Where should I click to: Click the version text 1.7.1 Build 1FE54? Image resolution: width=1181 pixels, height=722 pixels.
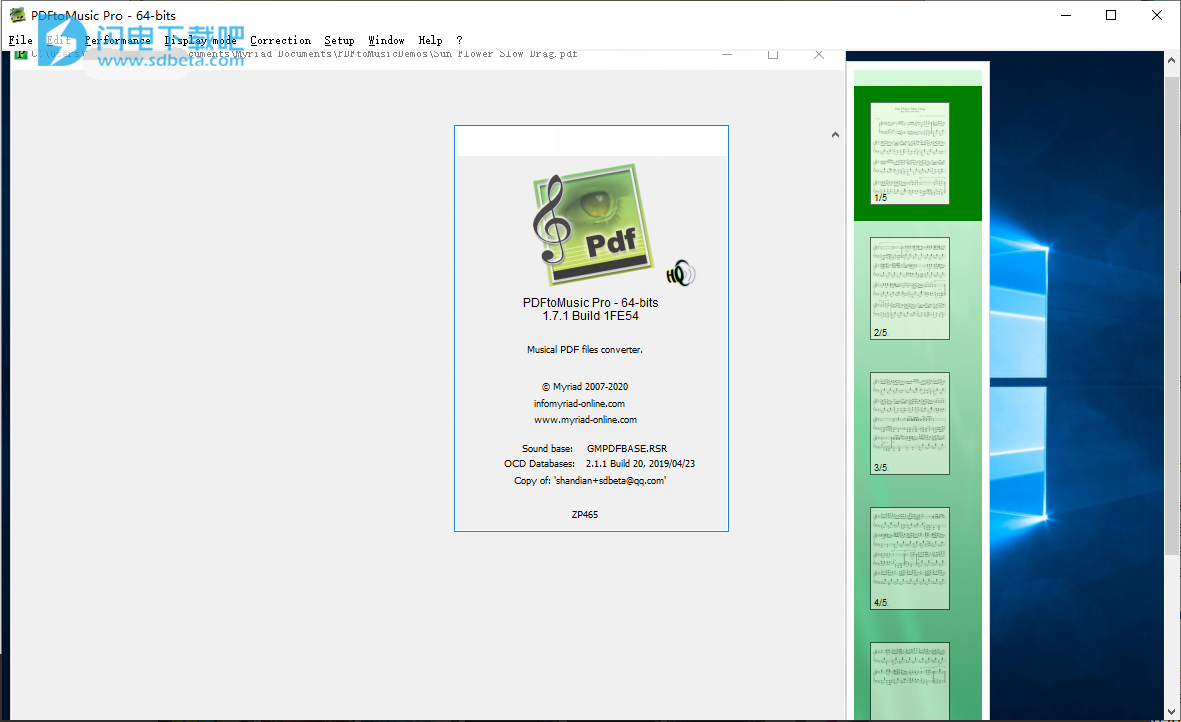pos(590,316)
